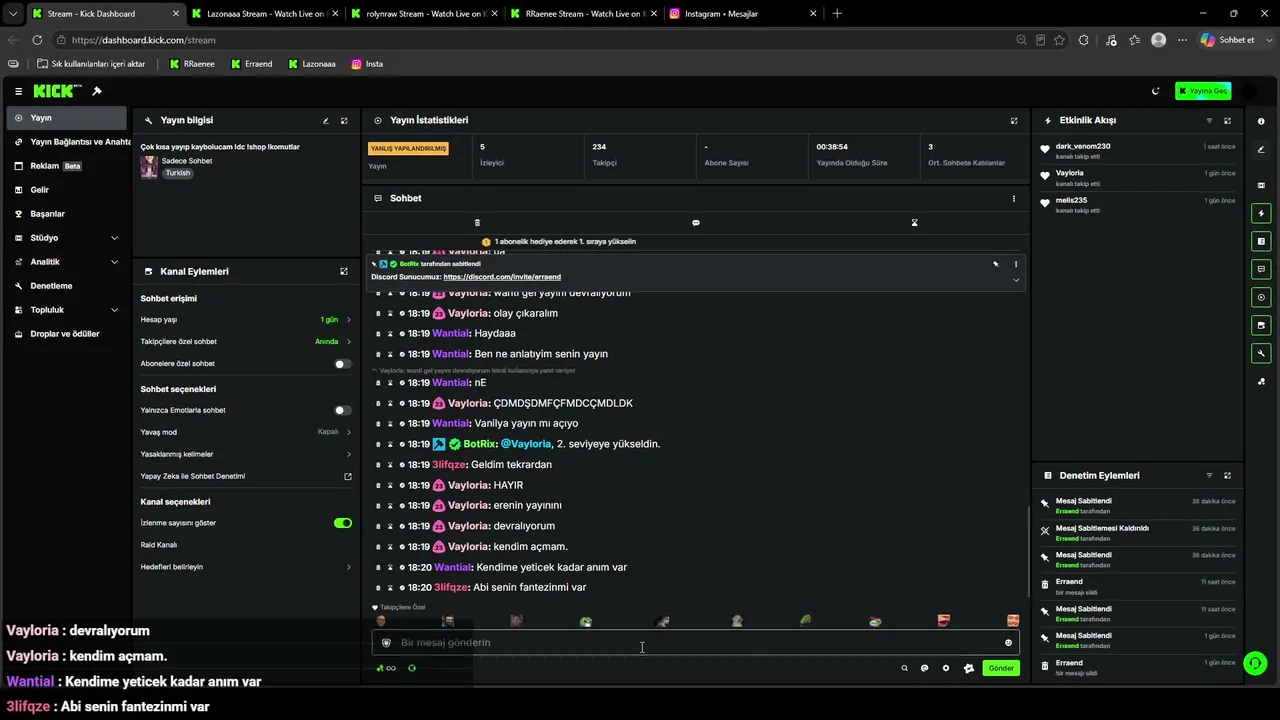Image resolution: width=1280 pixels, height=720 pixels.
Task: Click the hourglass icon in chat toolbar
Action: 914,223
